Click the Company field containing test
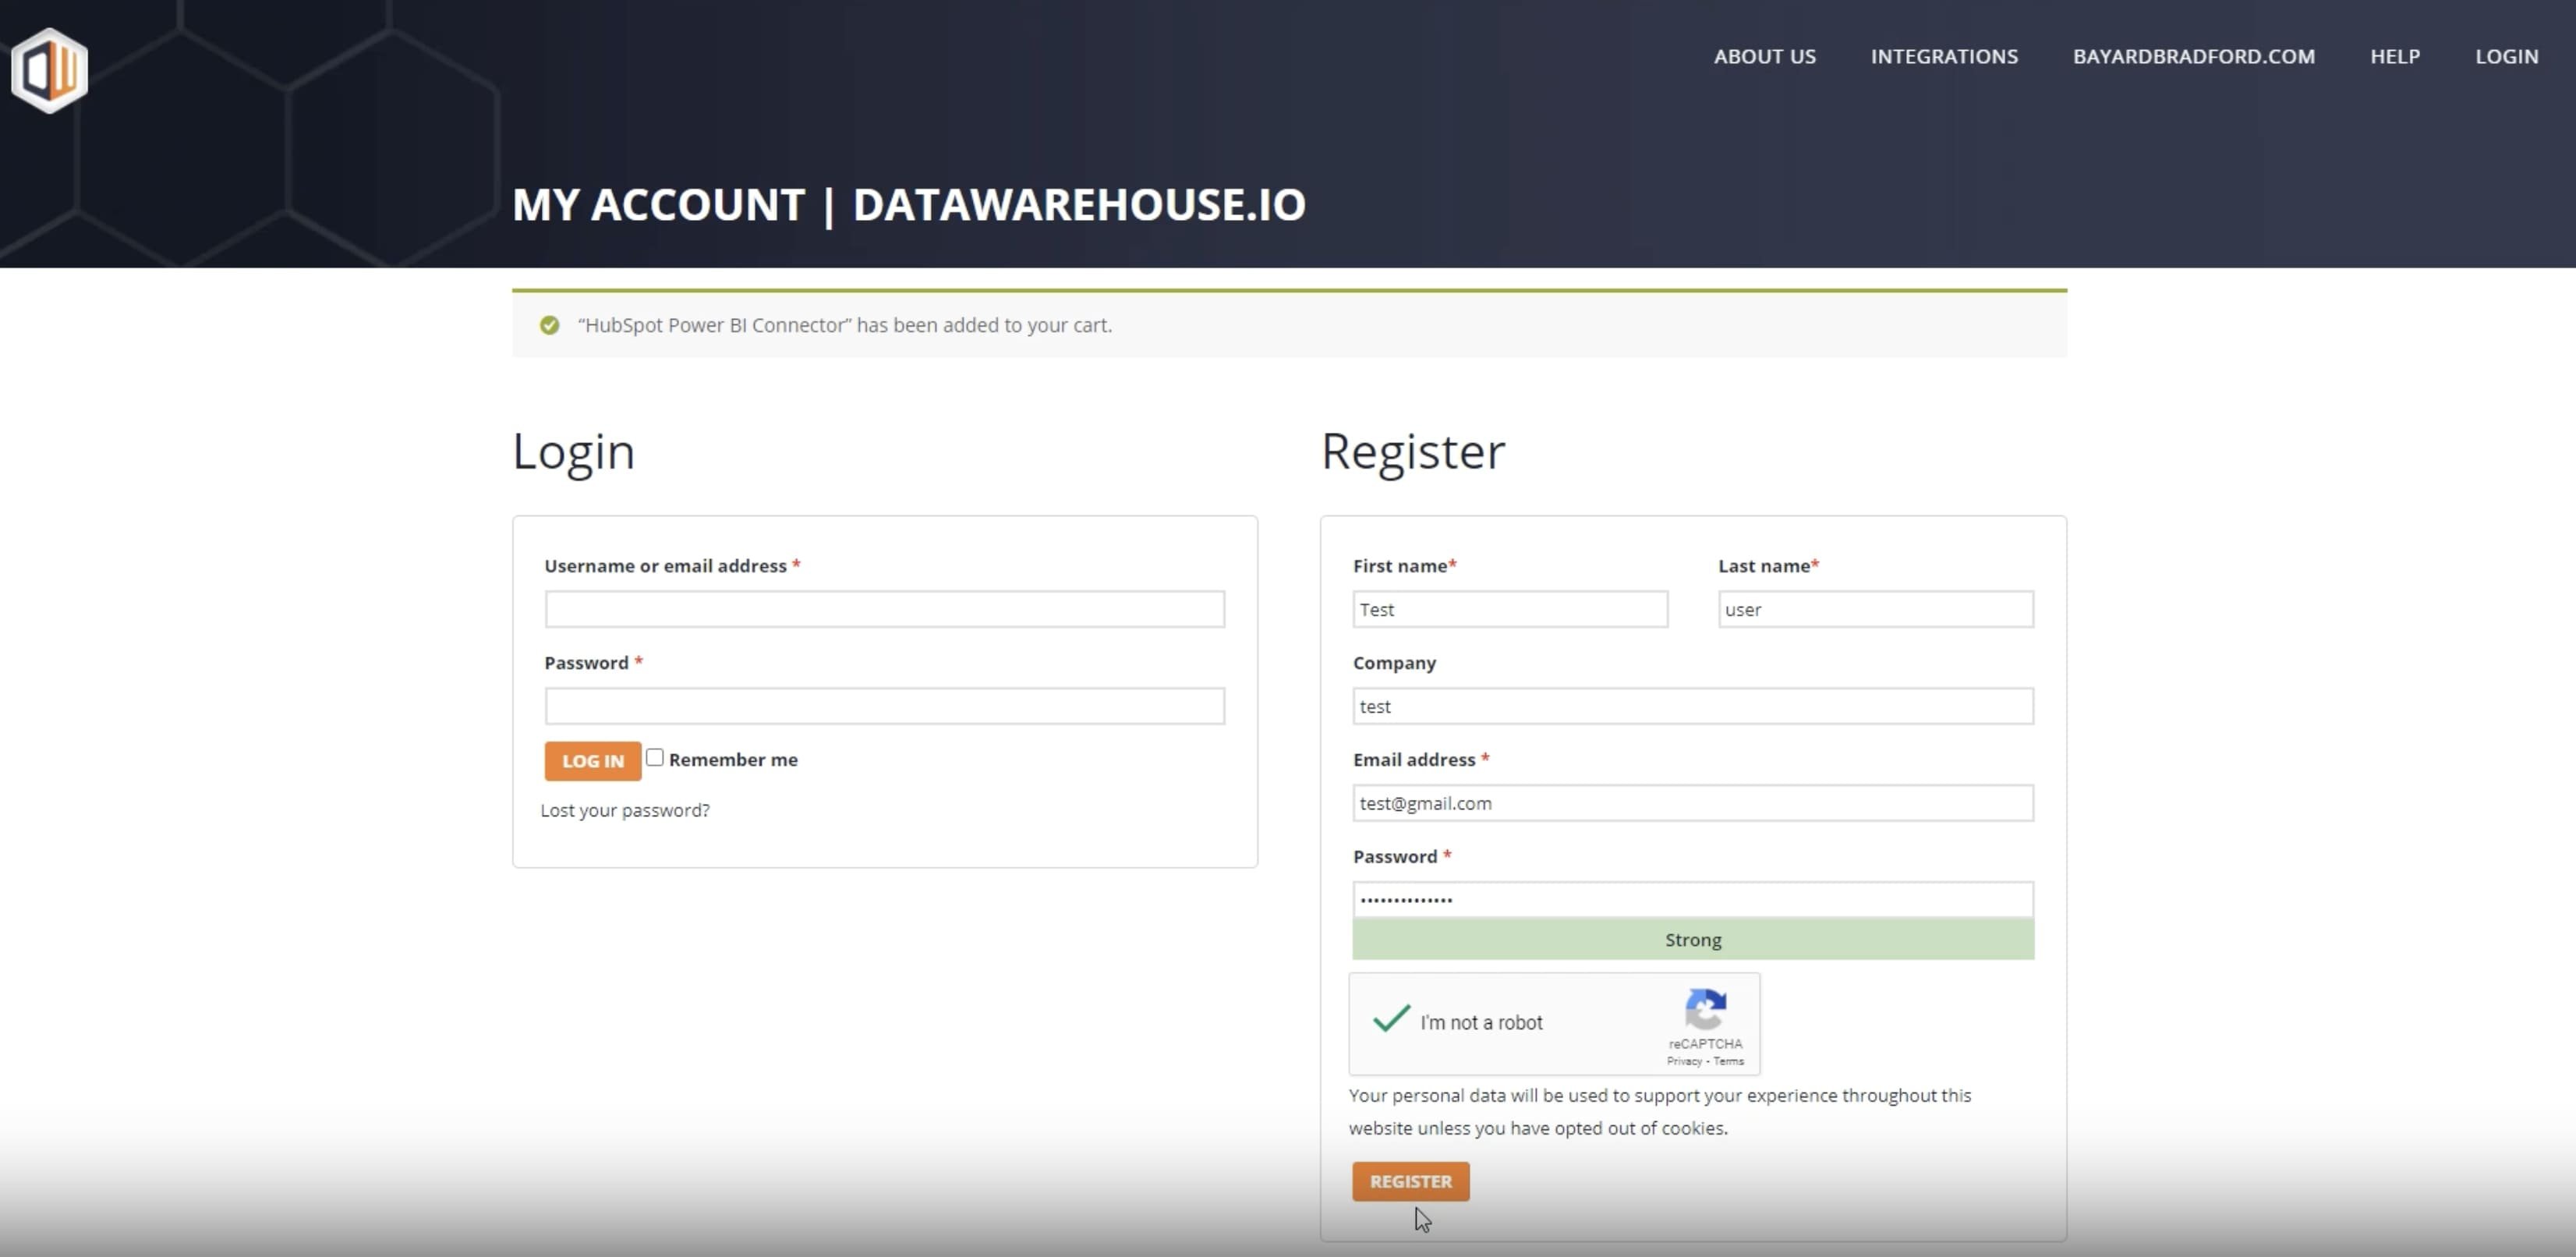The image size is (2576, 1257). (1693, 706)
